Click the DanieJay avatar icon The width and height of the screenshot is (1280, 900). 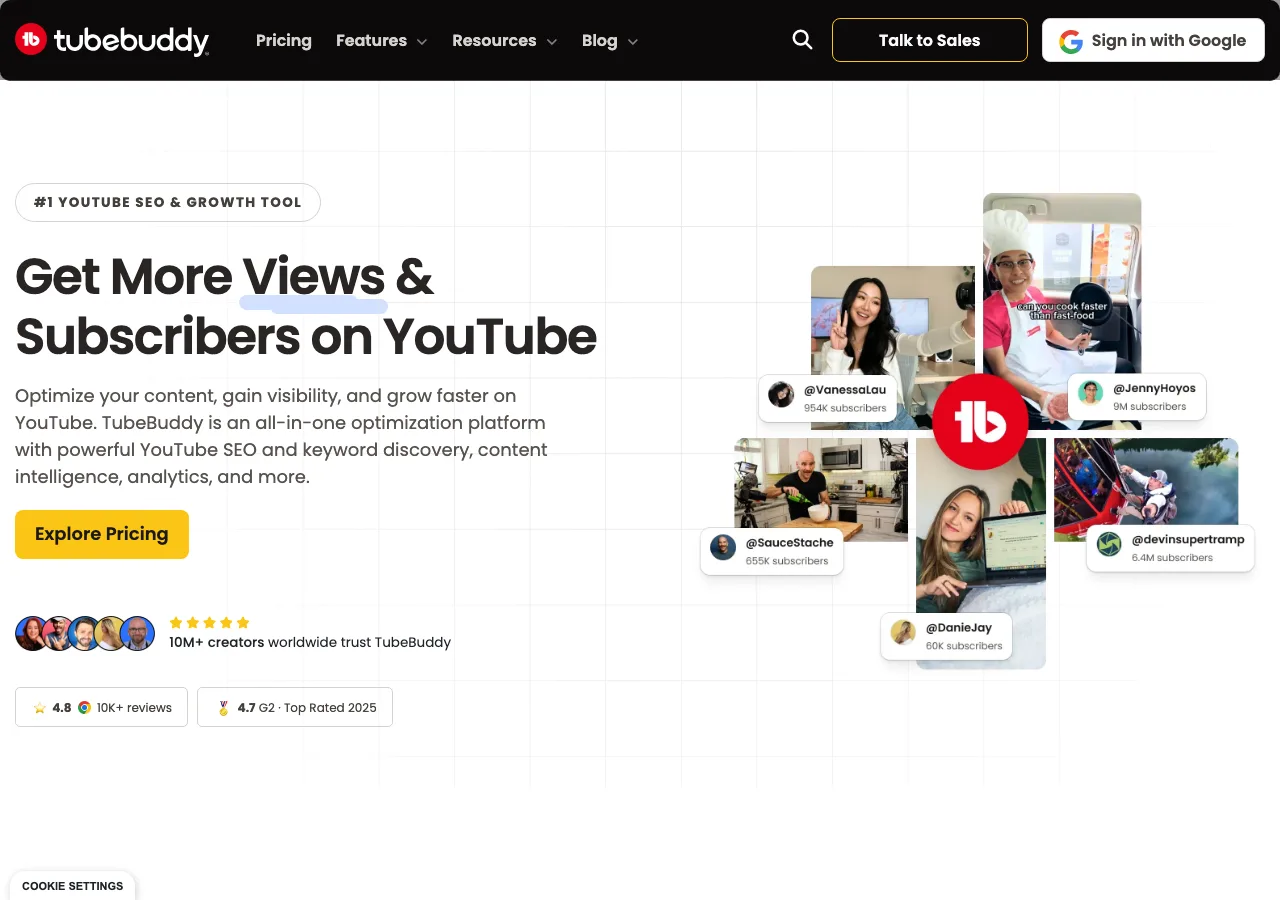903,632
